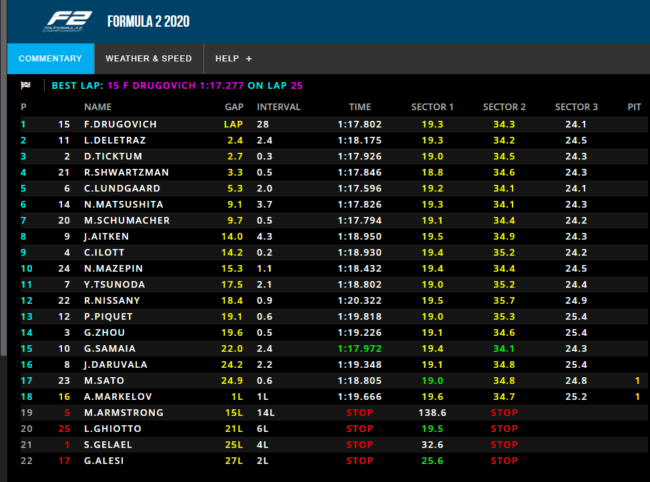Click yellow car number 16 of Markelov
Screen dimensions: 650x482
coord(64,397)
